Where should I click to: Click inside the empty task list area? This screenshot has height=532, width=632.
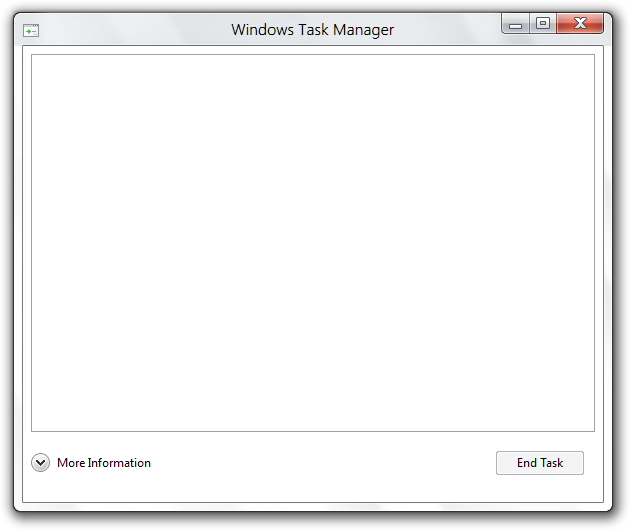pyautogui.click(x=313, y=243)
